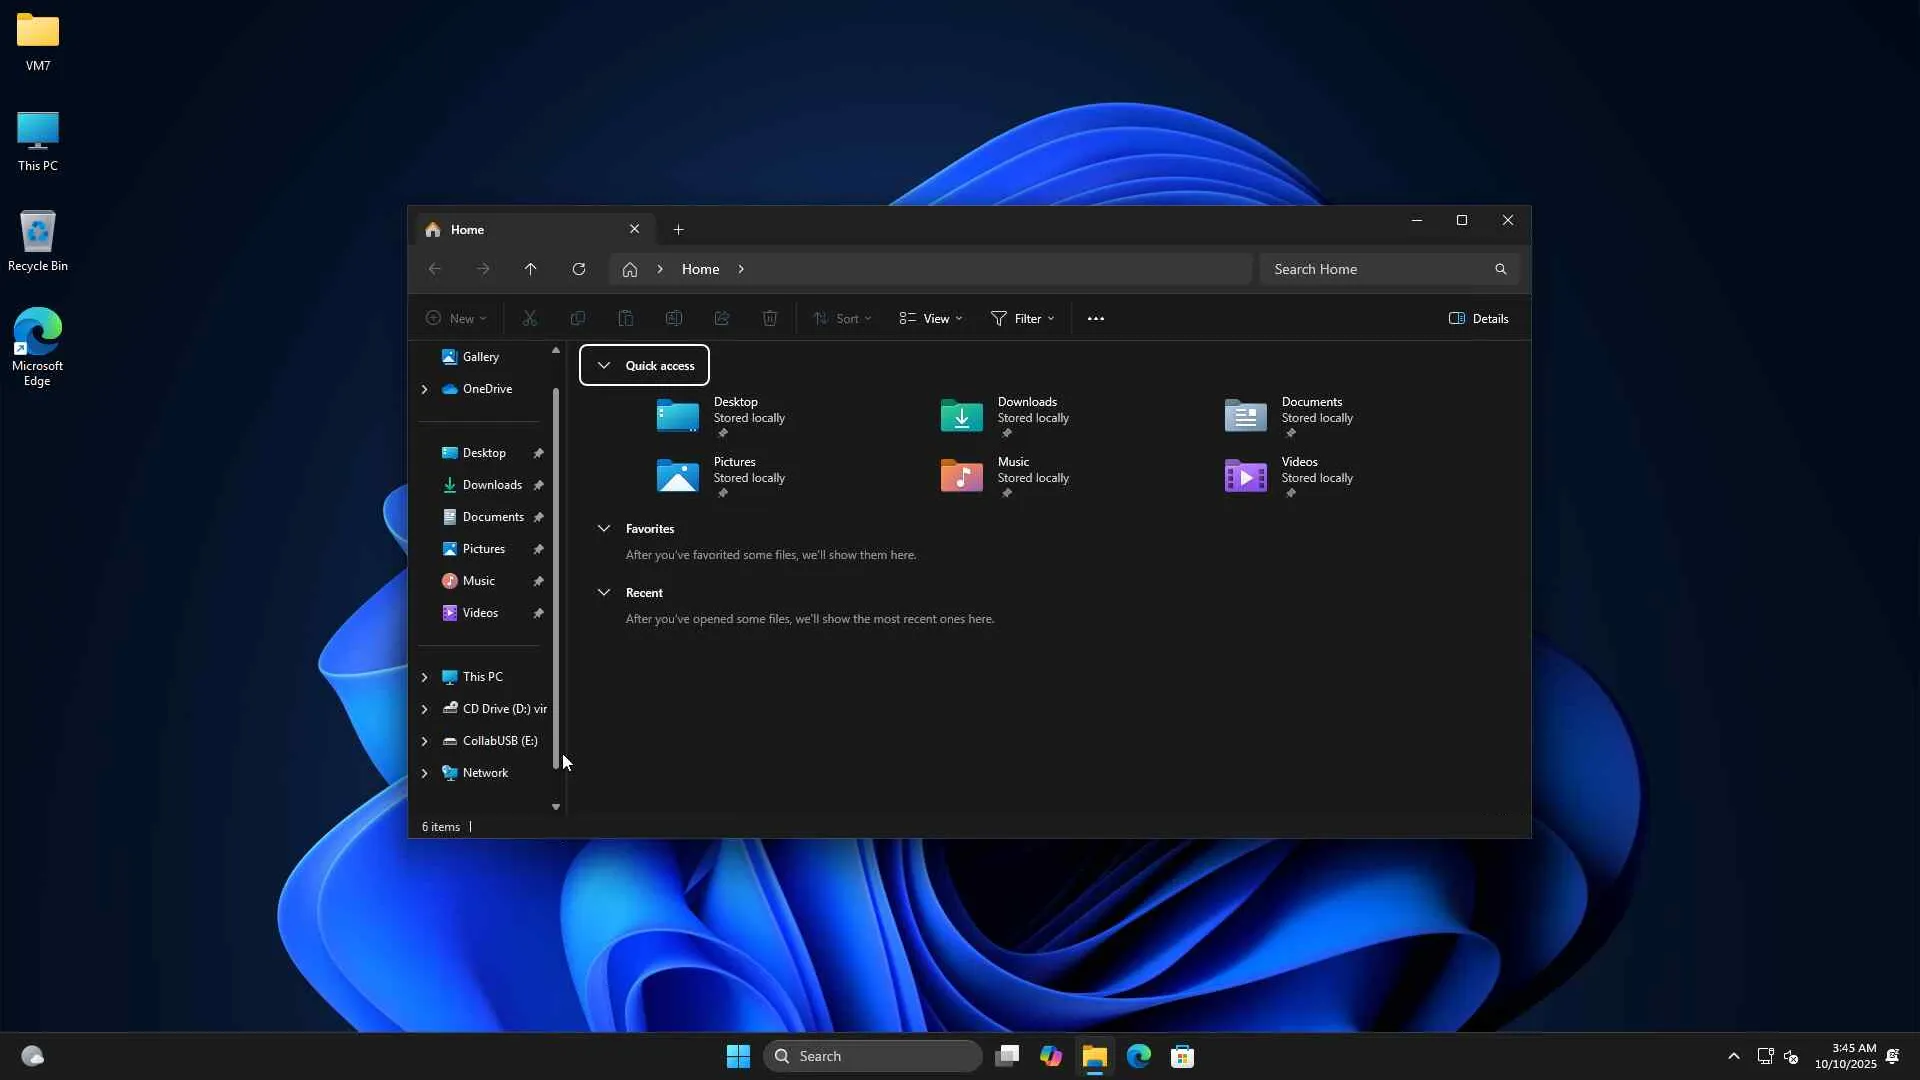Viewport: 1920px width, 1080px height.
Task: Open the Videos folder icon in Quick access
Action: pyautogui.click(x=1245, y=476)
